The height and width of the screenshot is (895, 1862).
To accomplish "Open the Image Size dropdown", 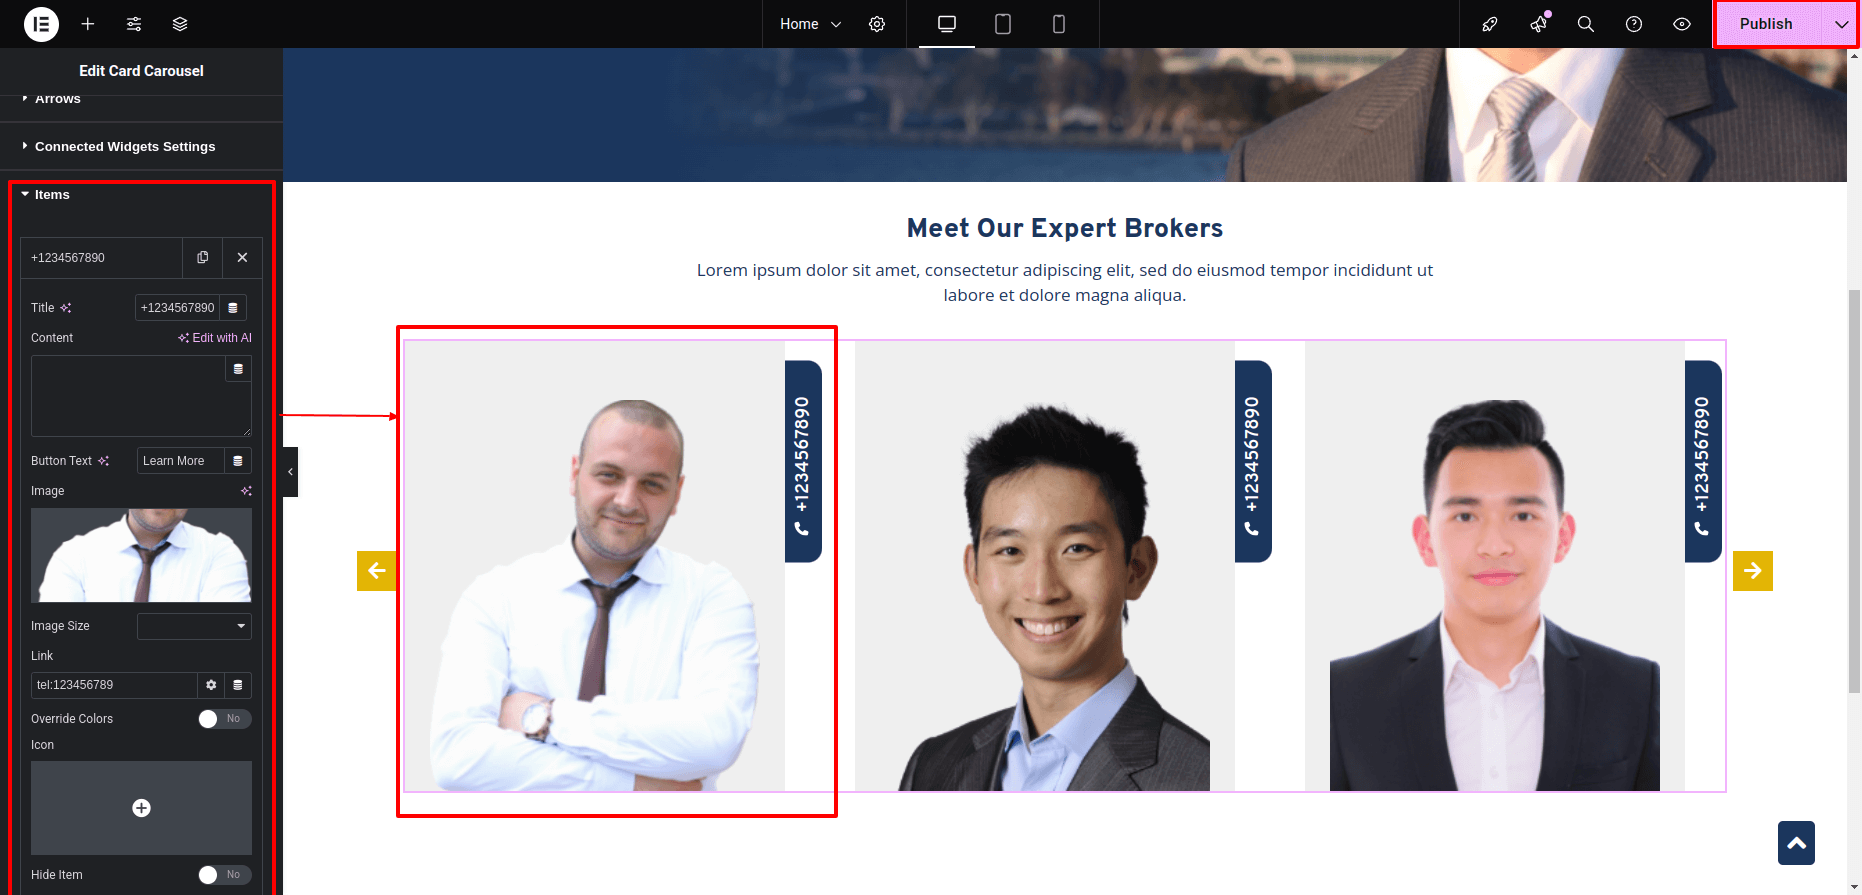I will pos(194,626).
